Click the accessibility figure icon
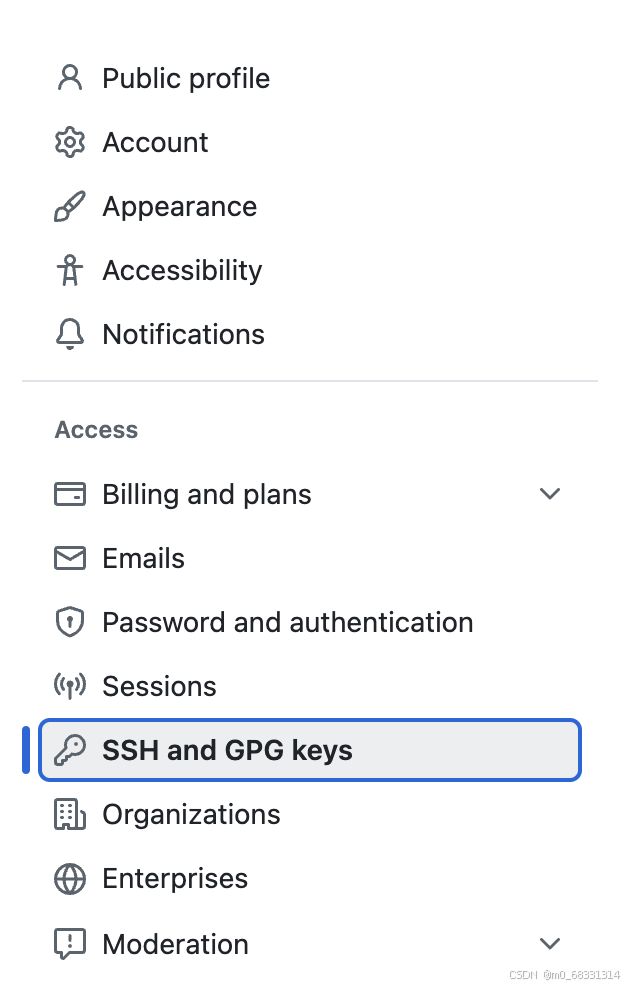Screen dimensions: 636x986 click(x=70, y=270)
